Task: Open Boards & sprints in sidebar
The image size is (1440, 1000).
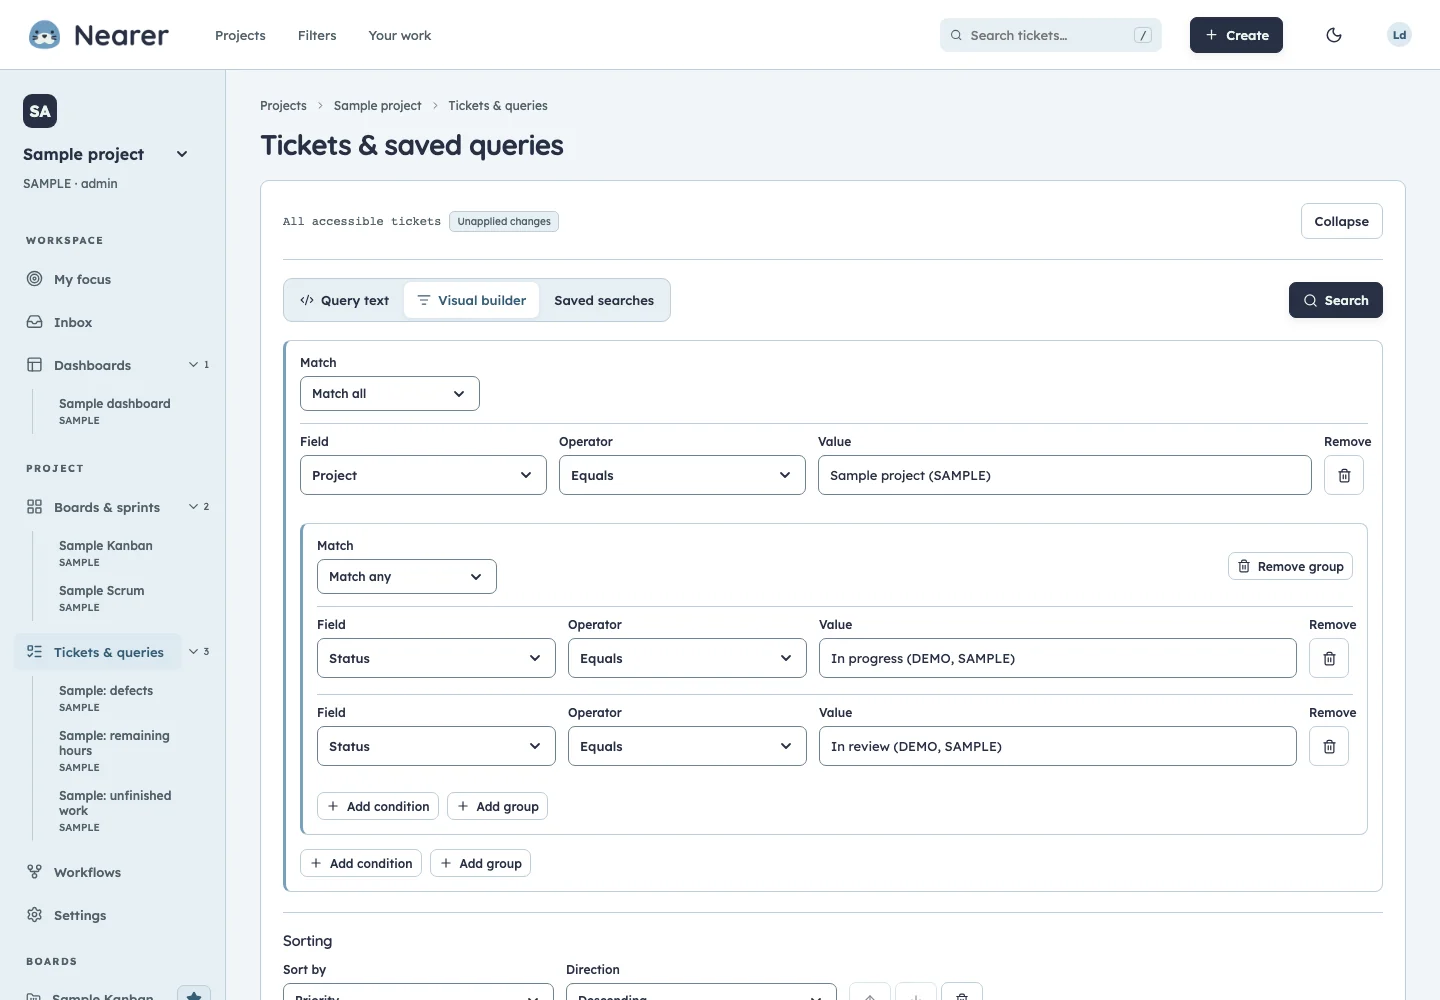Action: (106, 507)
